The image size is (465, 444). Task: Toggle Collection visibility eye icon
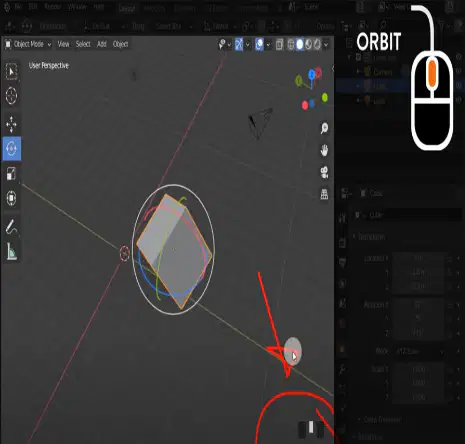pos(459,57)
